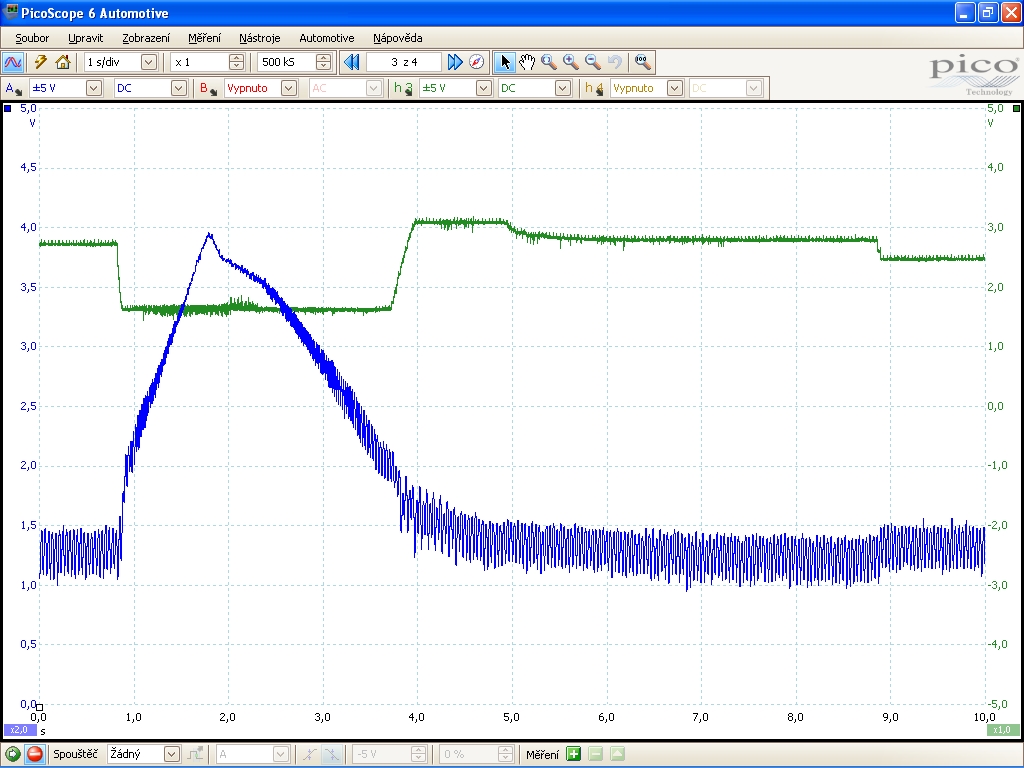
Task: Go to previous waveform buffer
Action: (351, 62)
